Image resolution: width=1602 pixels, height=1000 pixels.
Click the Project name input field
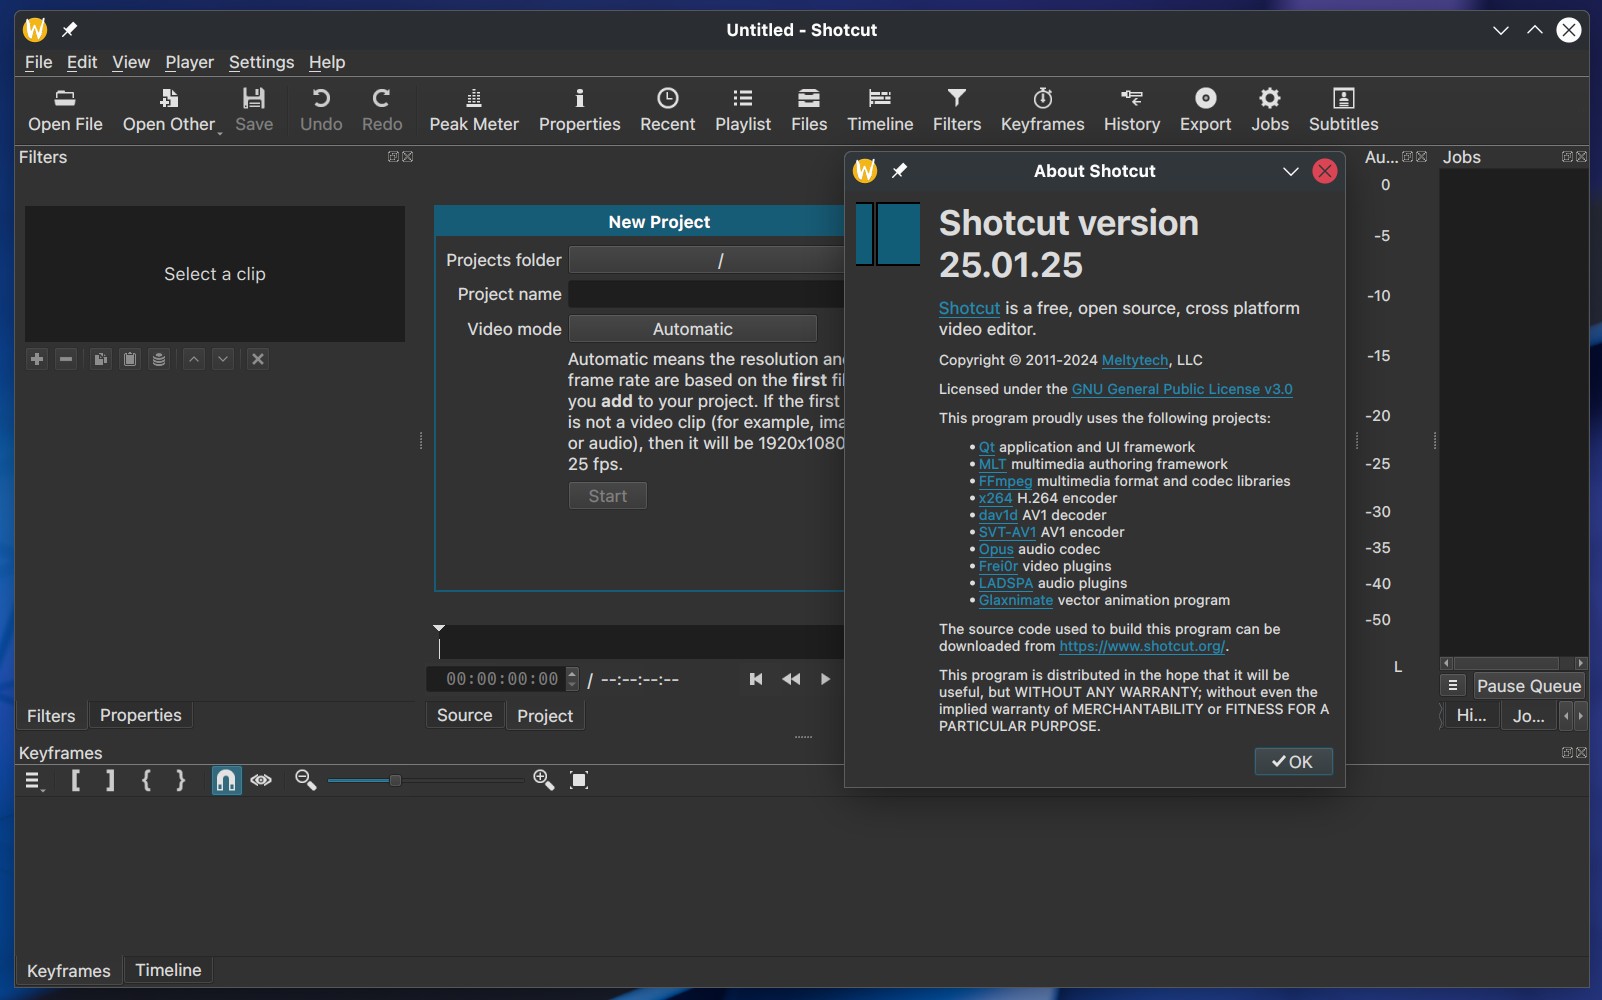click(x=707, y=294)
